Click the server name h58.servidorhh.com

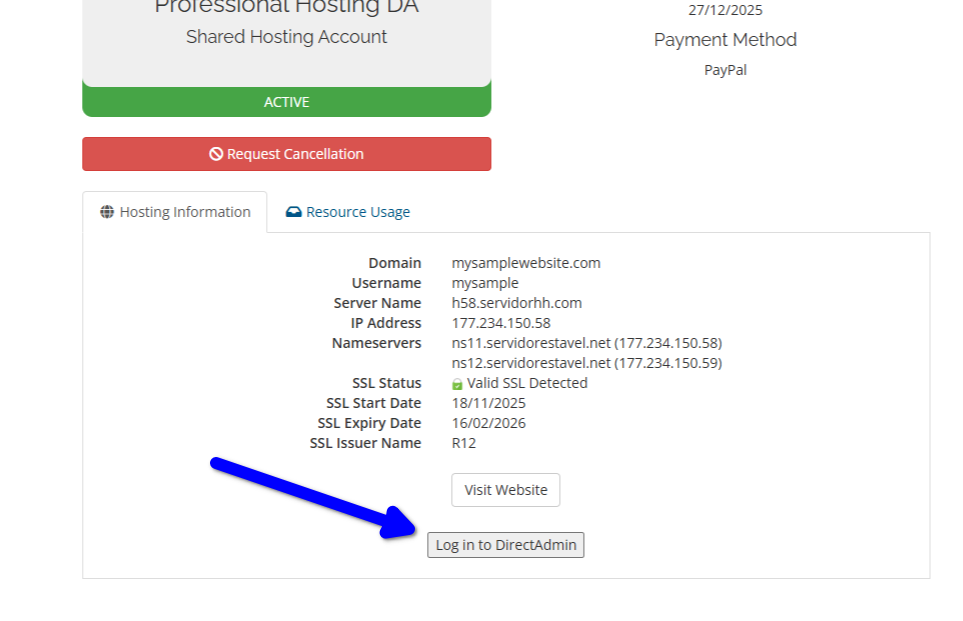[x=518, y=302]
